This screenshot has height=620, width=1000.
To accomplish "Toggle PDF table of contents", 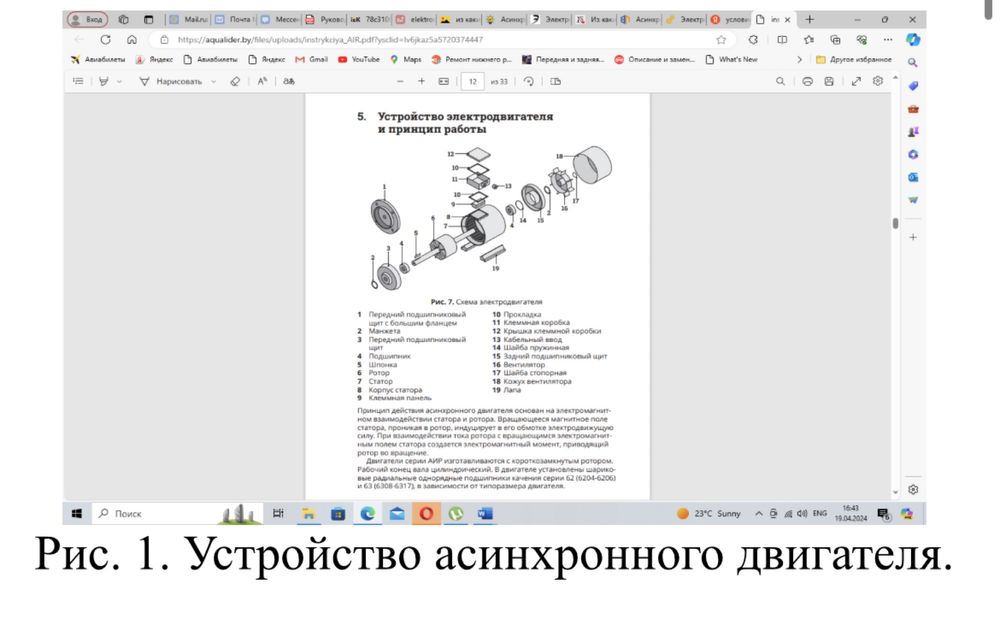I will point(78,82).
